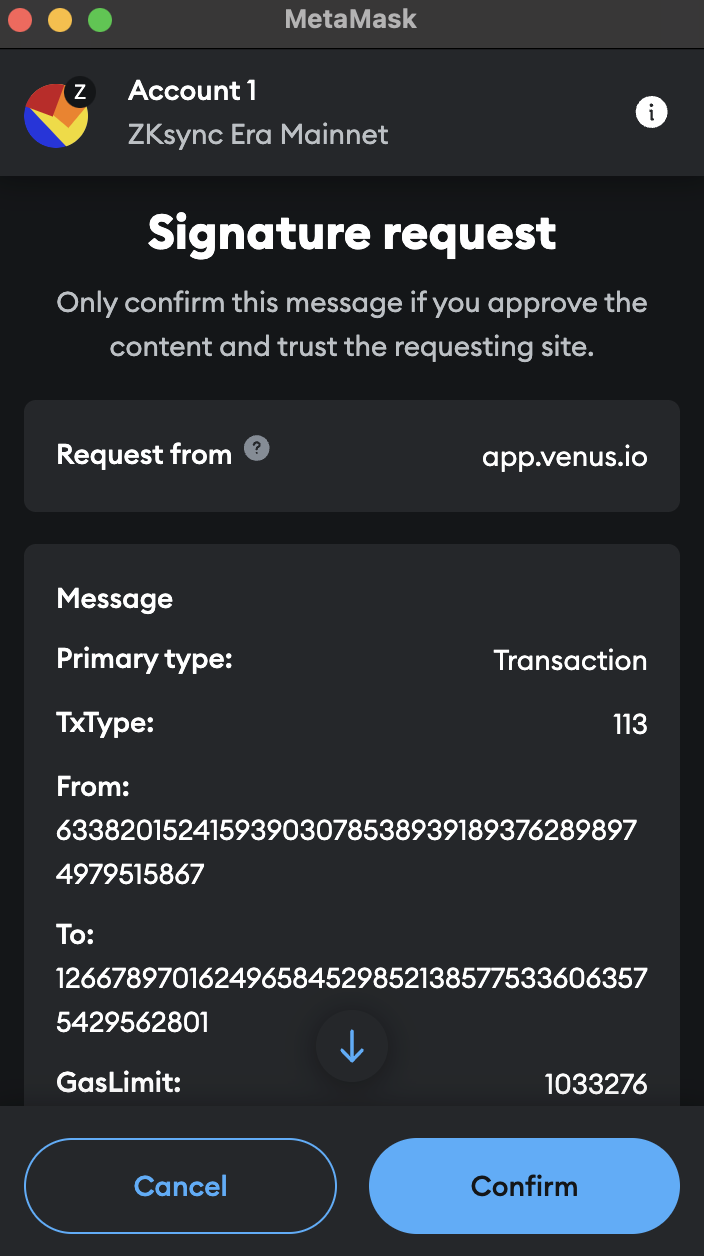Click the TxType 113 value

click(631, 723)
